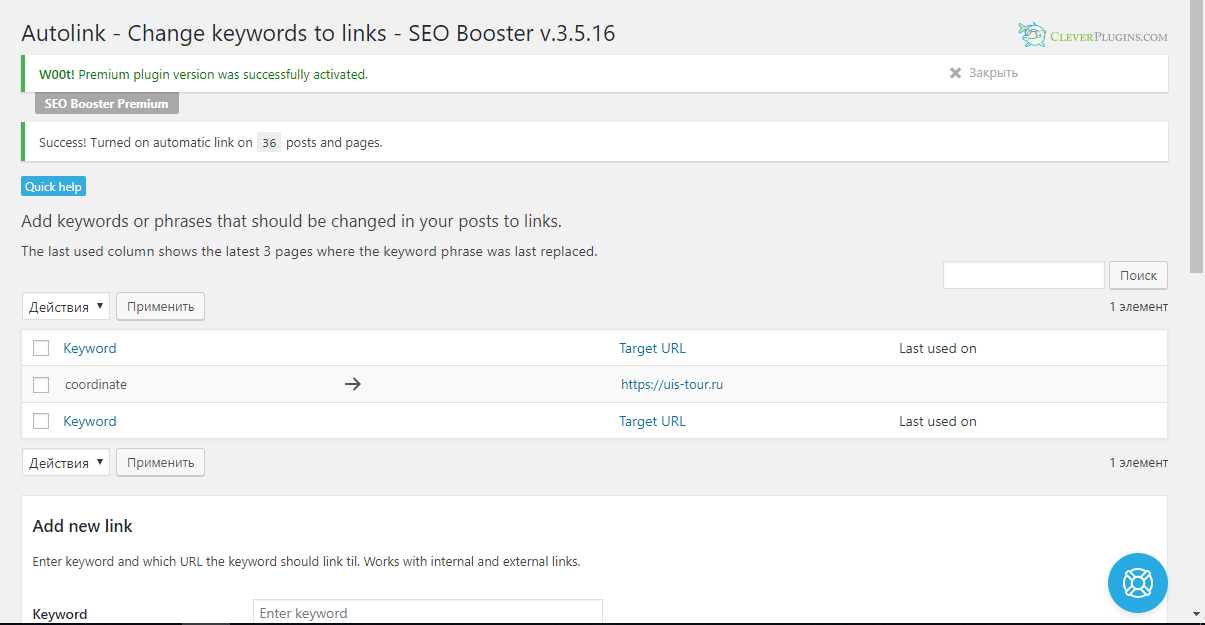Tick the select-all checkbox in table footer
The width and height of the screenshot is (1205, 625).
[x=41, y=421]
